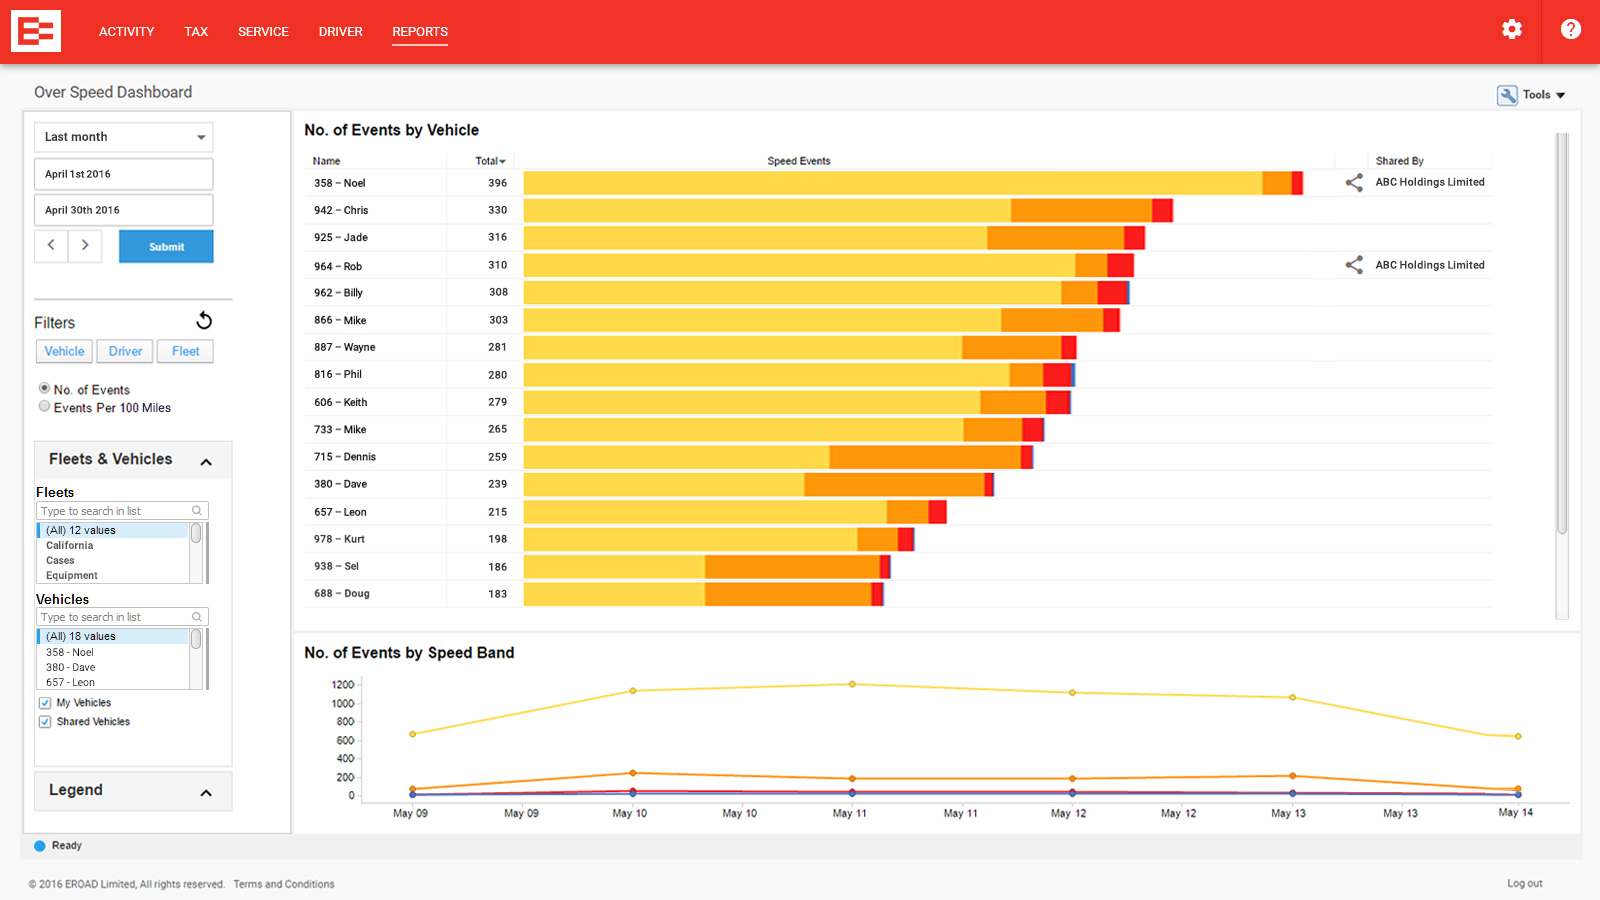Collapse the Legend panel
The height and width of the screenshot is (900, 1600).
tap(206, 793)
